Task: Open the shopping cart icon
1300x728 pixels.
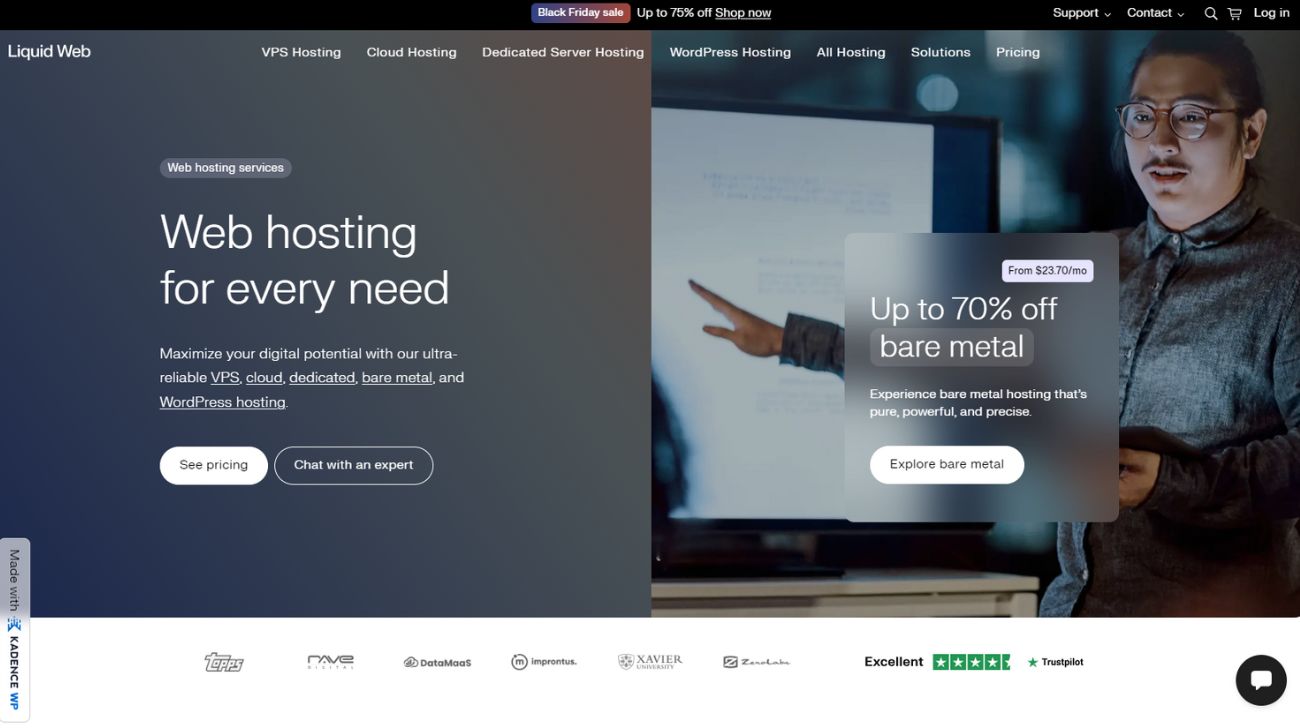Action: click(1235, 13)
